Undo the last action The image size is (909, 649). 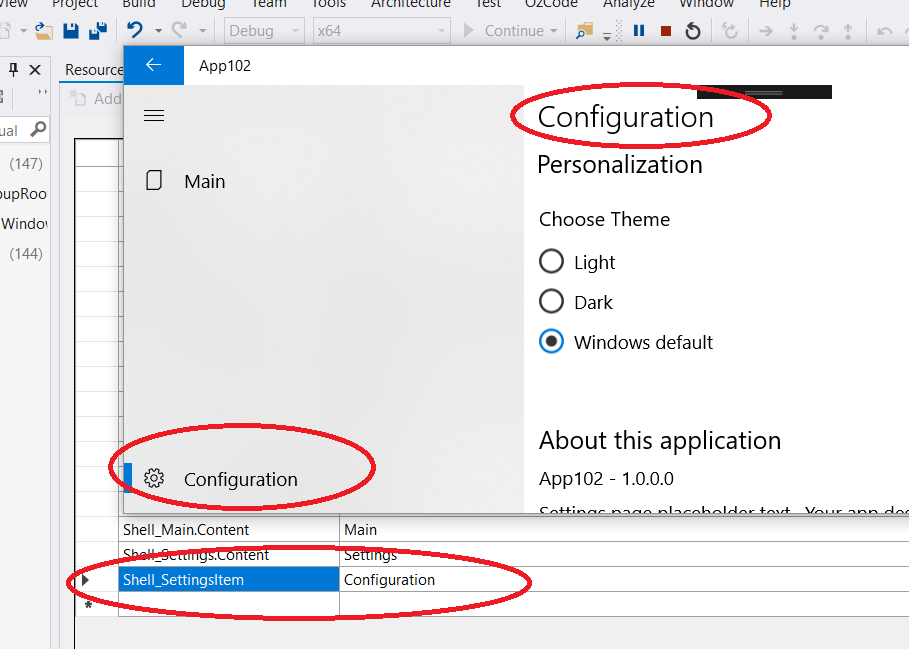click(x=134, y=30)
